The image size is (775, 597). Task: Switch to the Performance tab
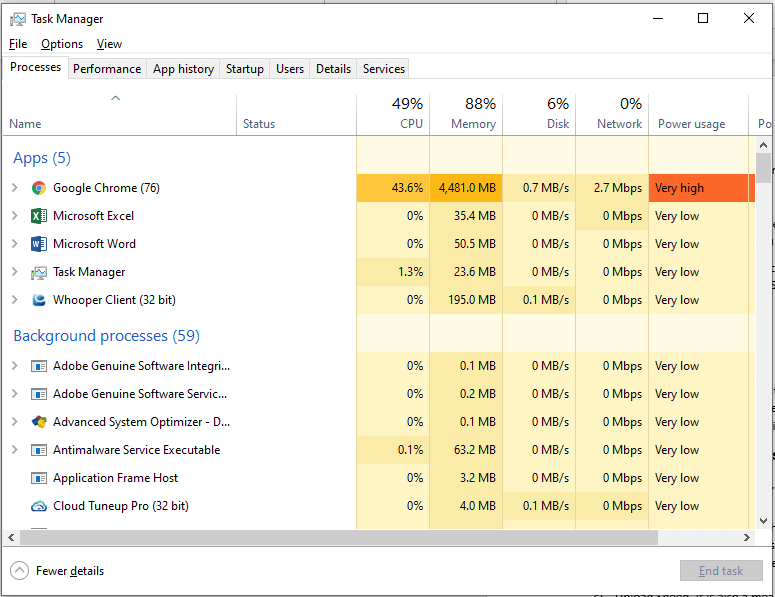tap(107, 69)
